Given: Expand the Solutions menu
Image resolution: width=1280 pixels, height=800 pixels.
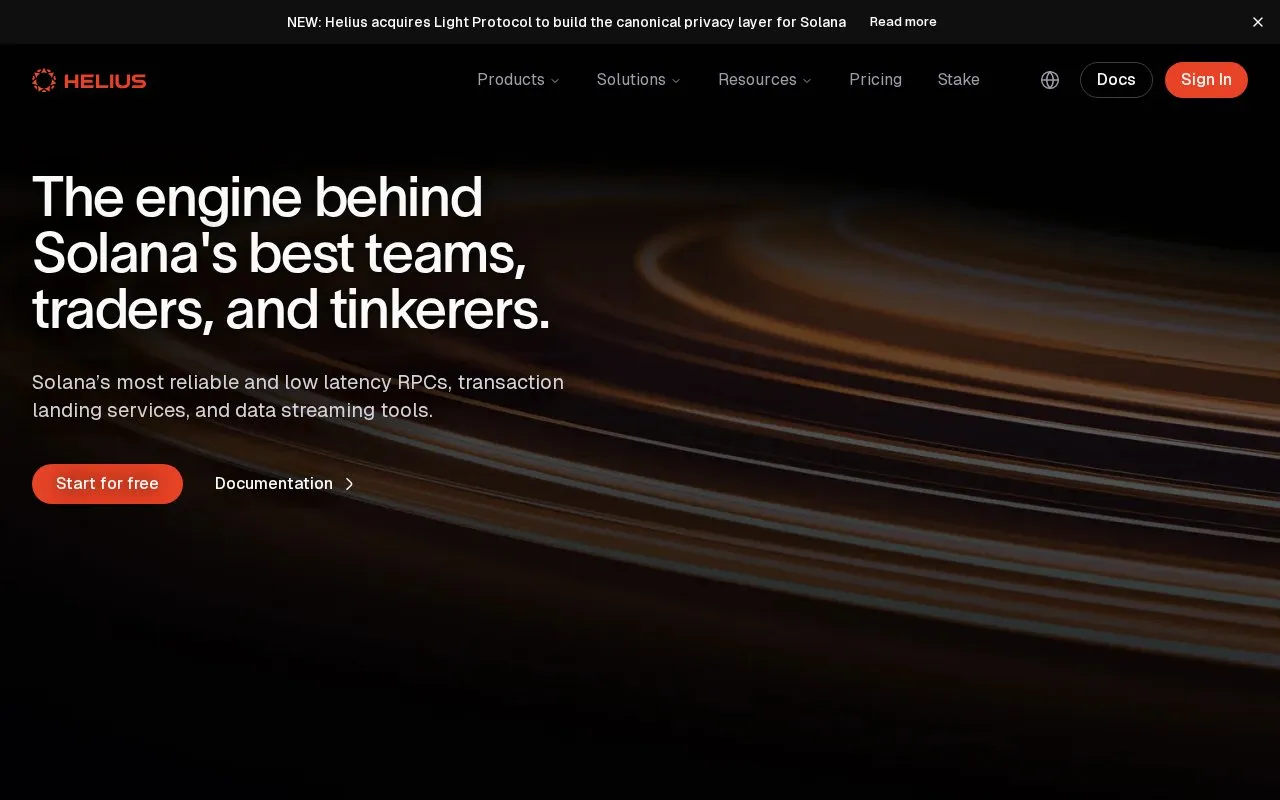Looking at the screenshot, I should pyautogui.click(x=638, y=80).
